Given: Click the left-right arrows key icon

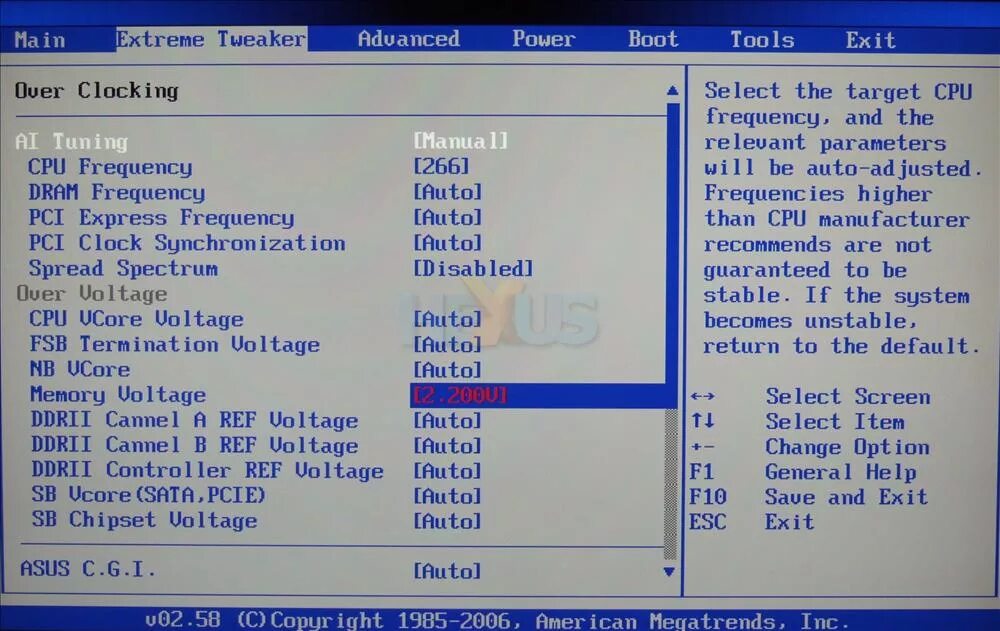Looking at the screenshot, I should pos(702,396).
